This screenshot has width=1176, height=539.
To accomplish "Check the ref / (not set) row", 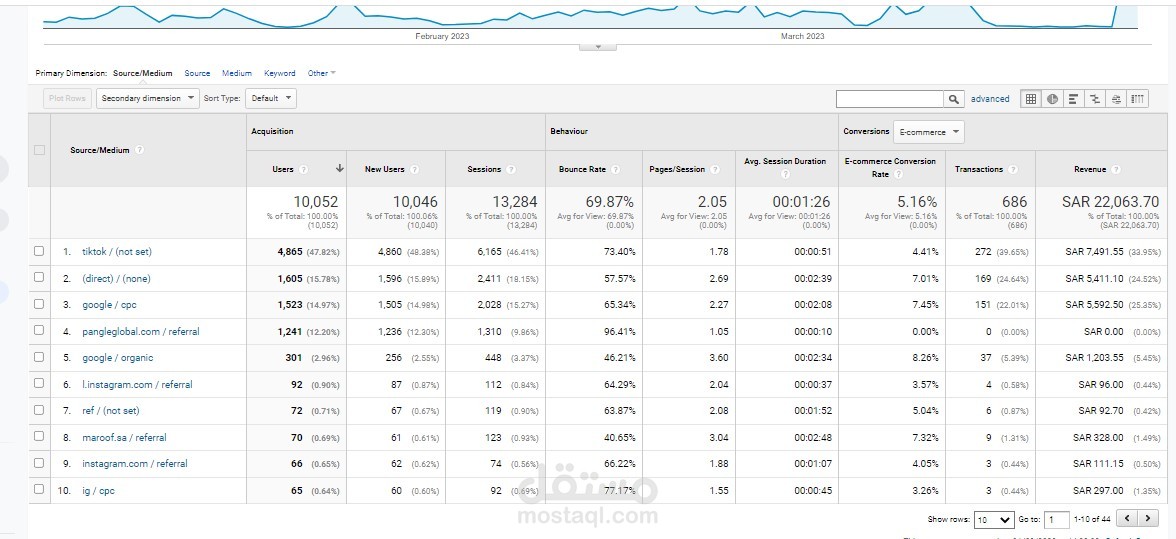I will pyautogui.click(x=39, y=410).
